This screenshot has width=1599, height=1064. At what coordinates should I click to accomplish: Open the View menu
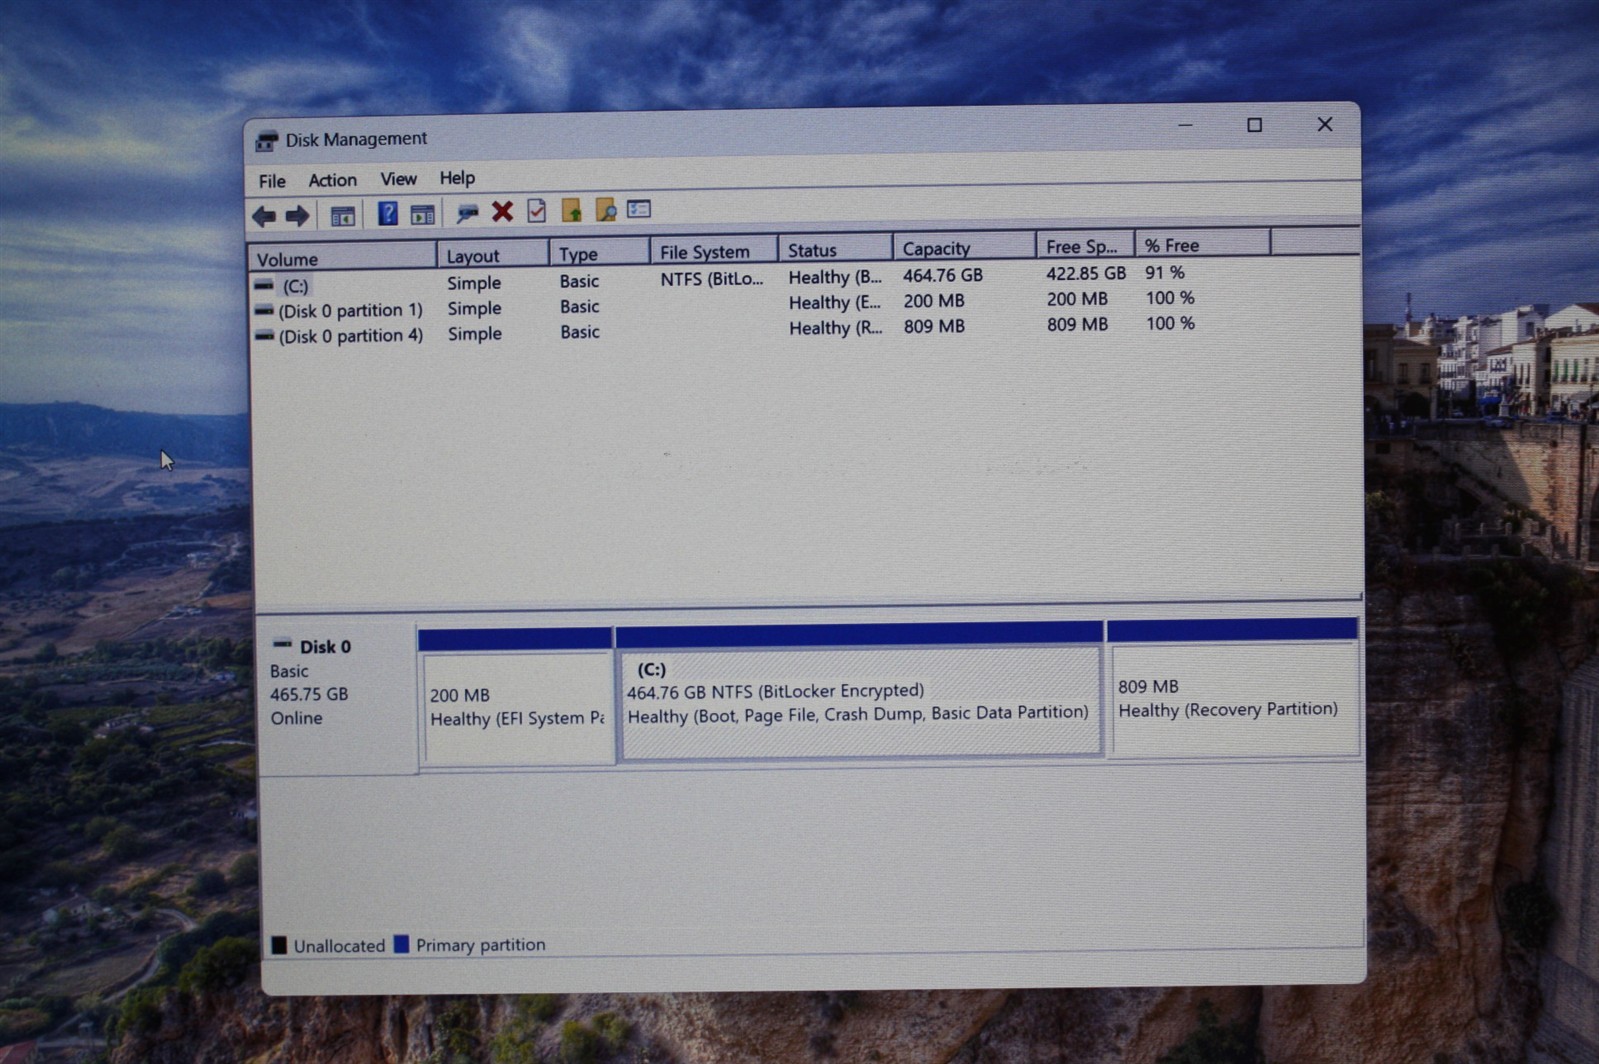pos(398,179)
